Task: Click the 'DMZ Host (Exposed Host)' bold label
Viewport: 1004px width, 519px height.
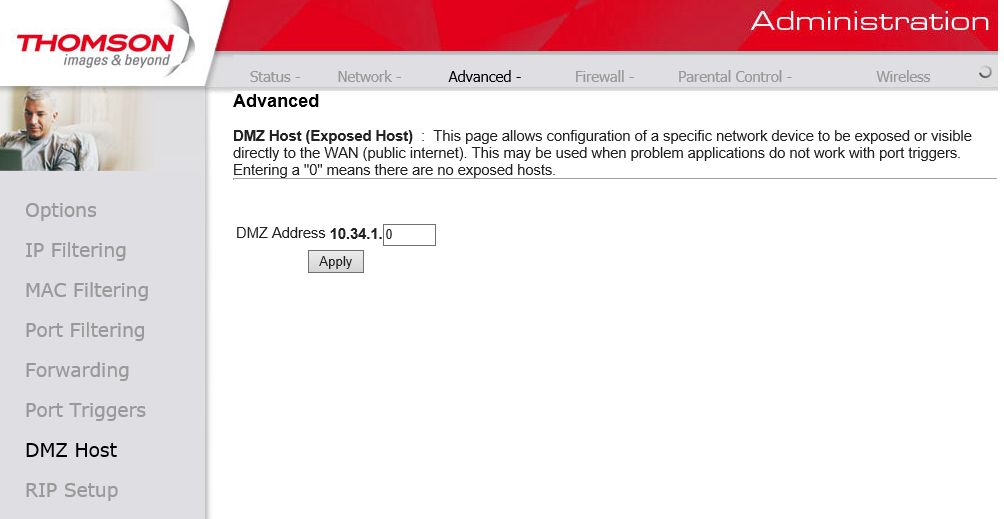Action: click(323, 136)
